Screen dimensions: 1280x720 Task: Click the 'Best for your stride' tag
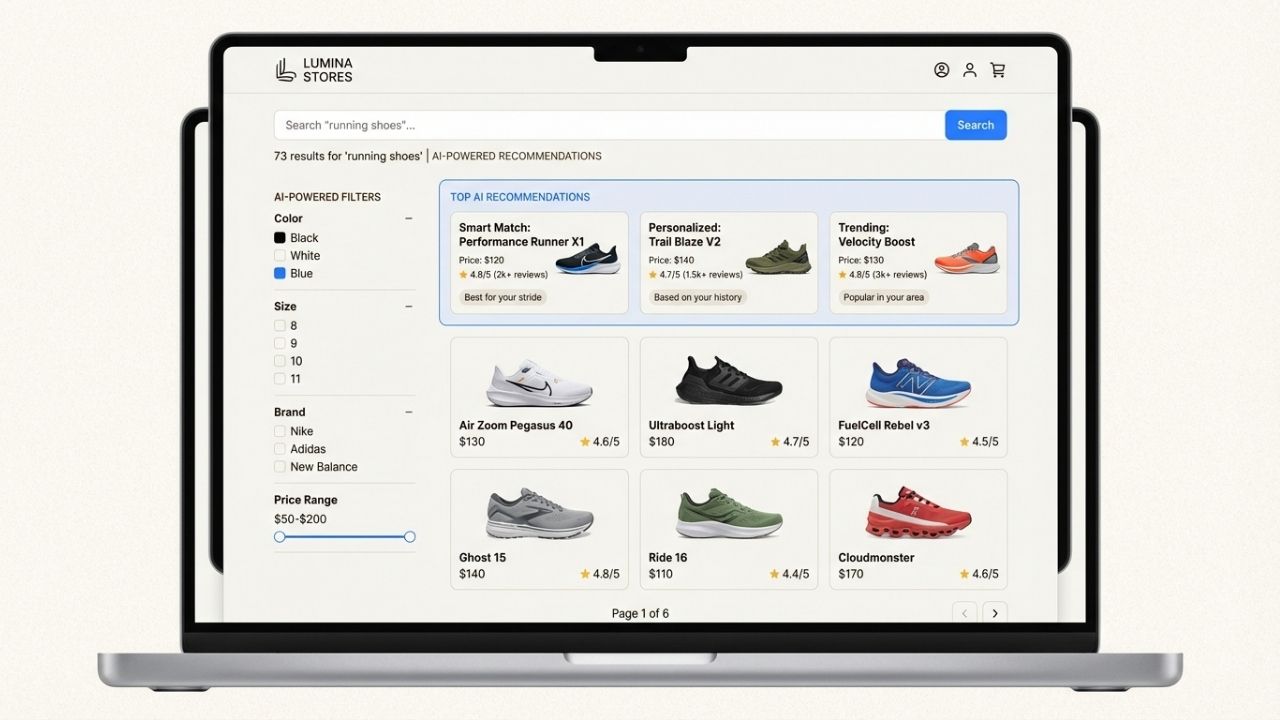(x=503, y=297)
